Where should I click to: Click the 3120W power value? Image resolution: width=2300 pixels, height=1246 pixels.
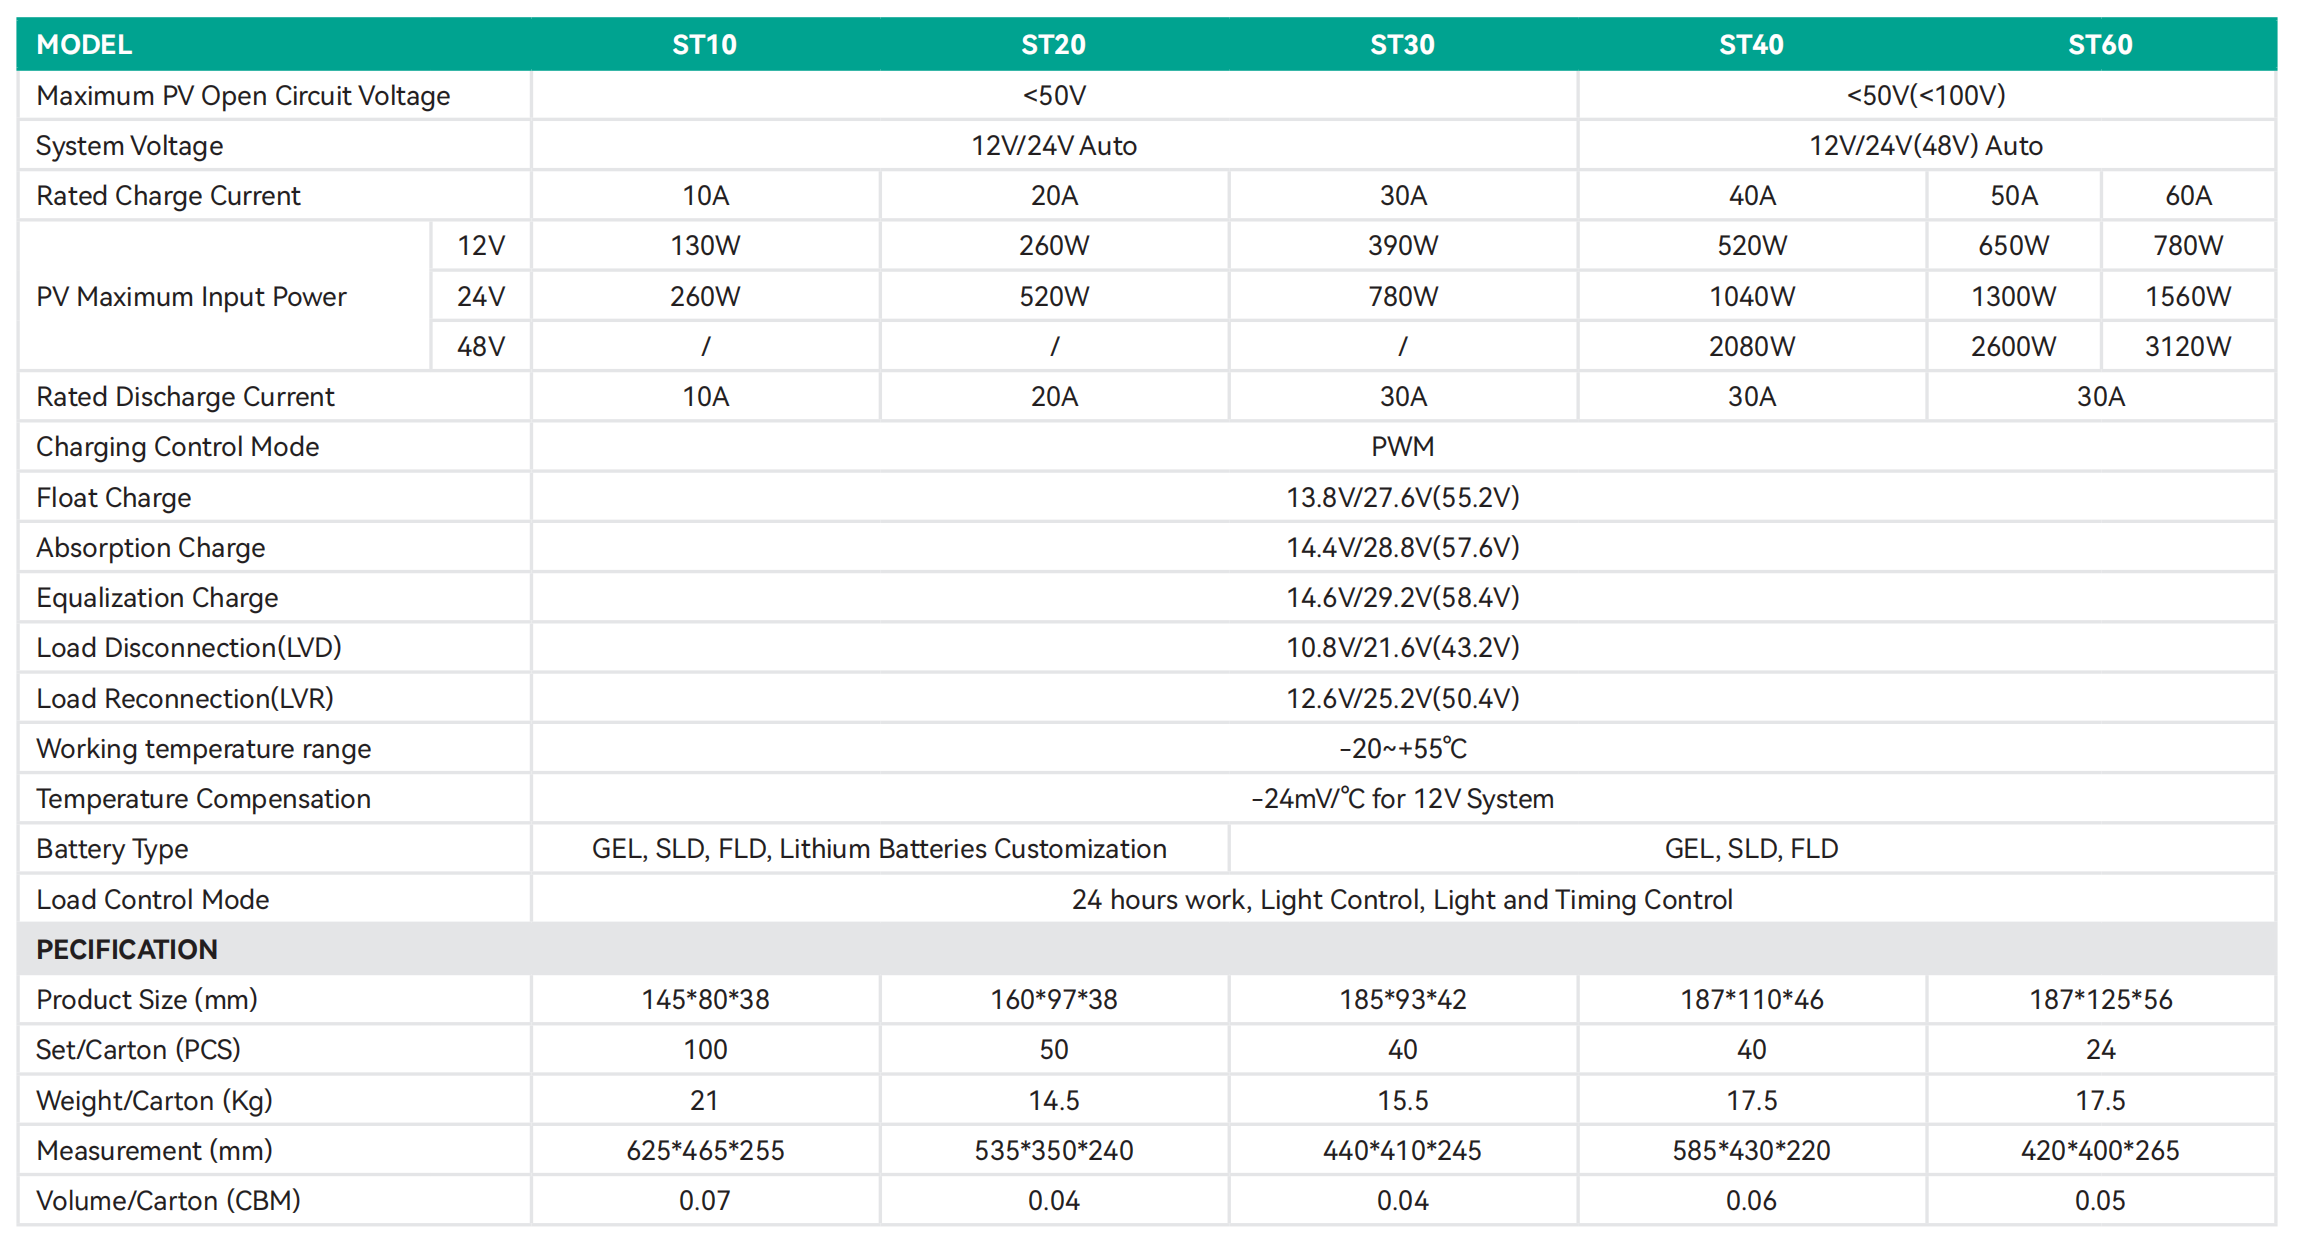tap(2187, 347)
